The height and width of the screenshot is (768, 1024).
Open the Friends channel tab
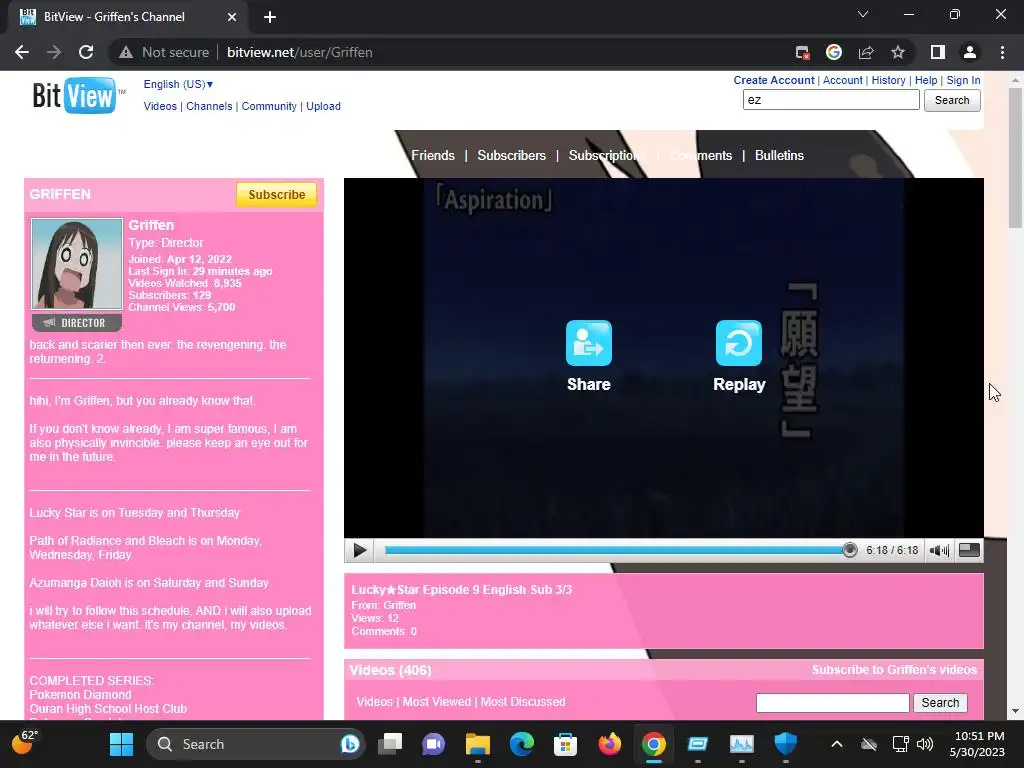click(x=432, y=155)
